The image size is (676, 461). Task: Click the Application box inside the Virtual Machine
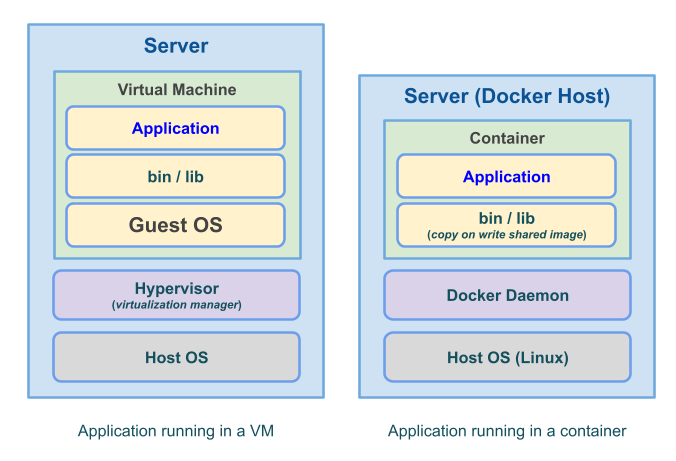tap(175, 128)
